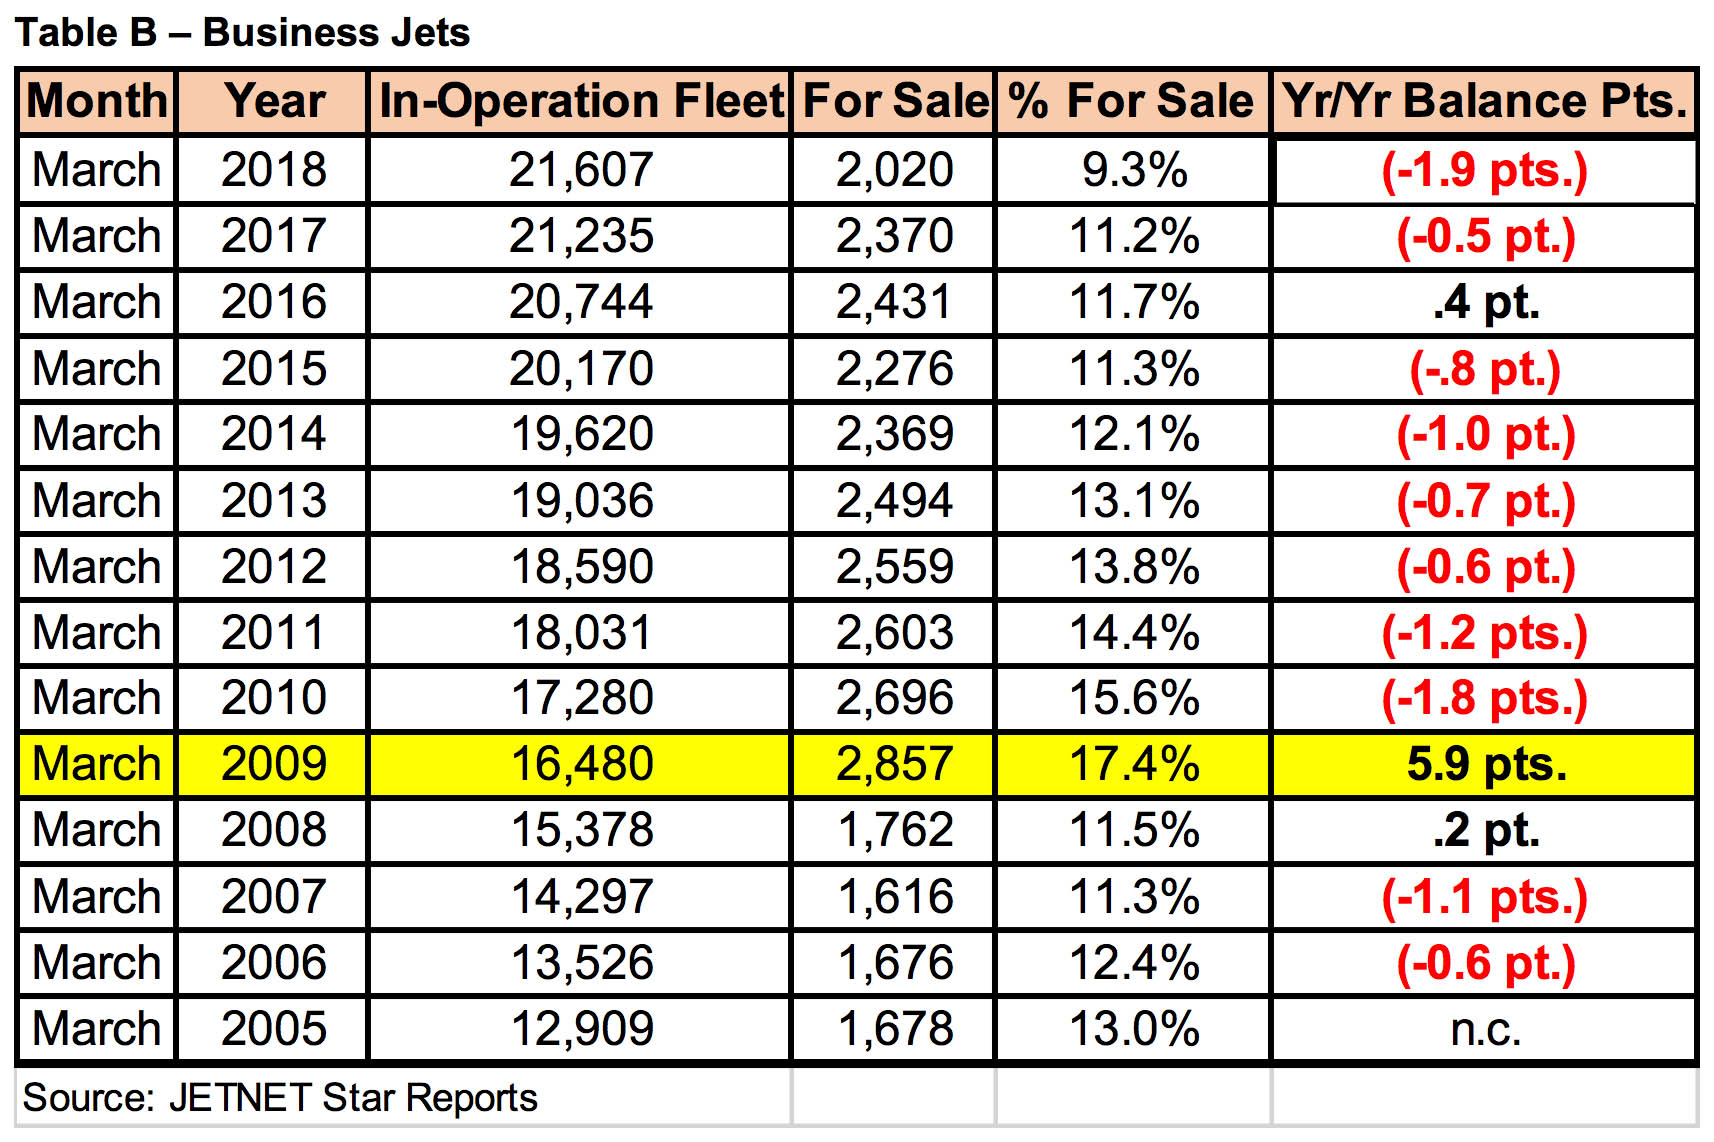The width and height of the screenshot is (1714, 1142).
Task: Select the 12,909 fleet cell
Action: click(581, 1029)
